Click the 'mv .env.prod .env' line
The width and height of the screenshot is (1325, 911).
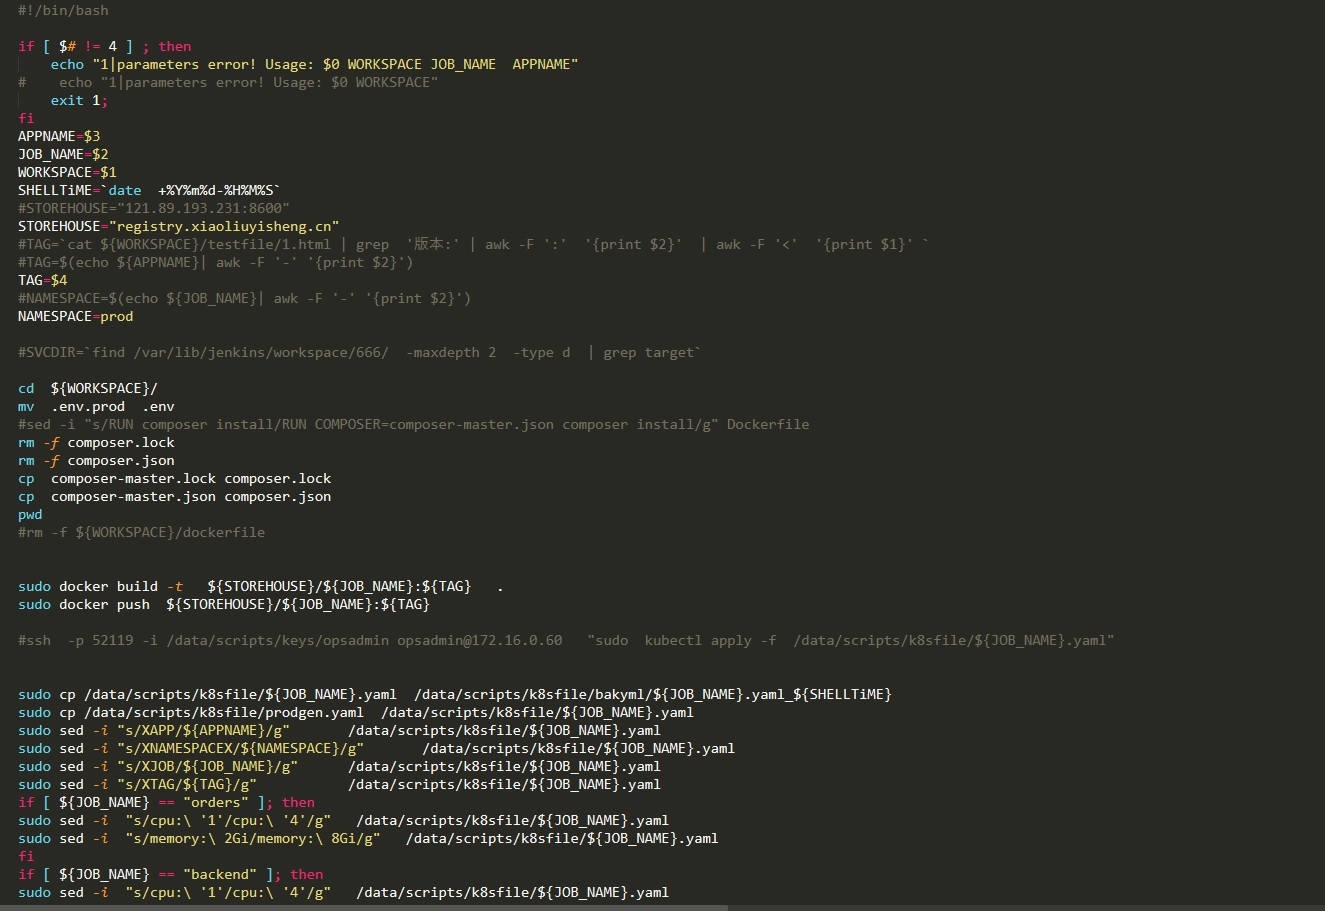[96, 406]
